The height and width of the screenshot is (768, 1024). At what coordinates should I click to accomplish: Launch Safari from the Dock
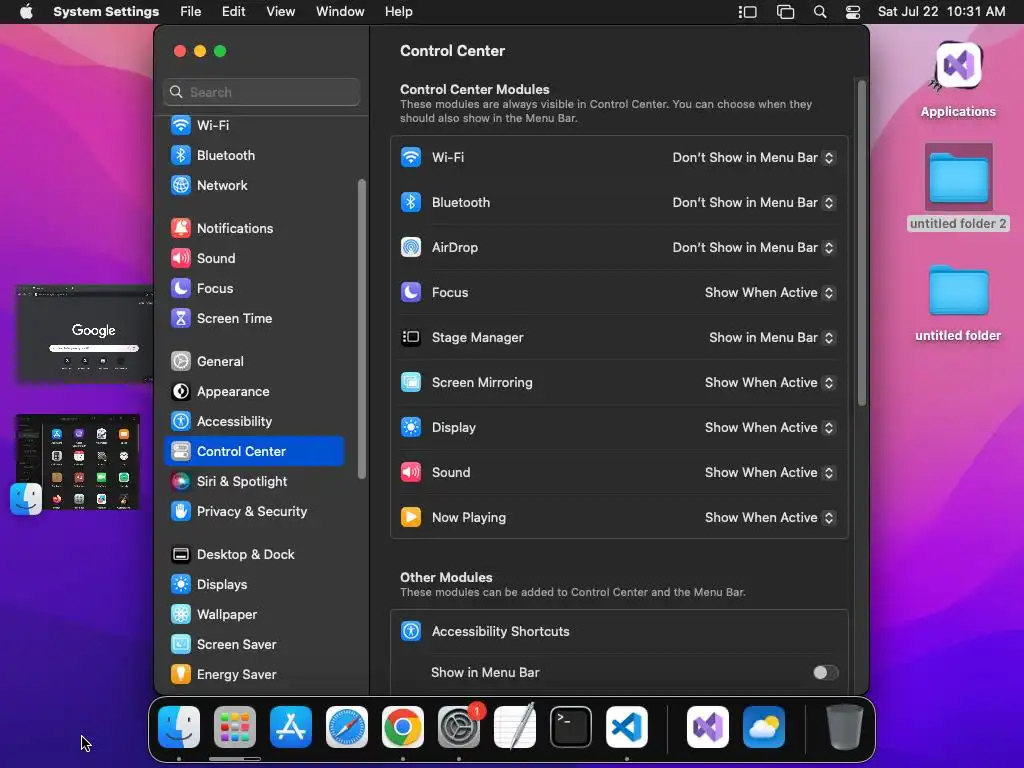pos(347,727)
